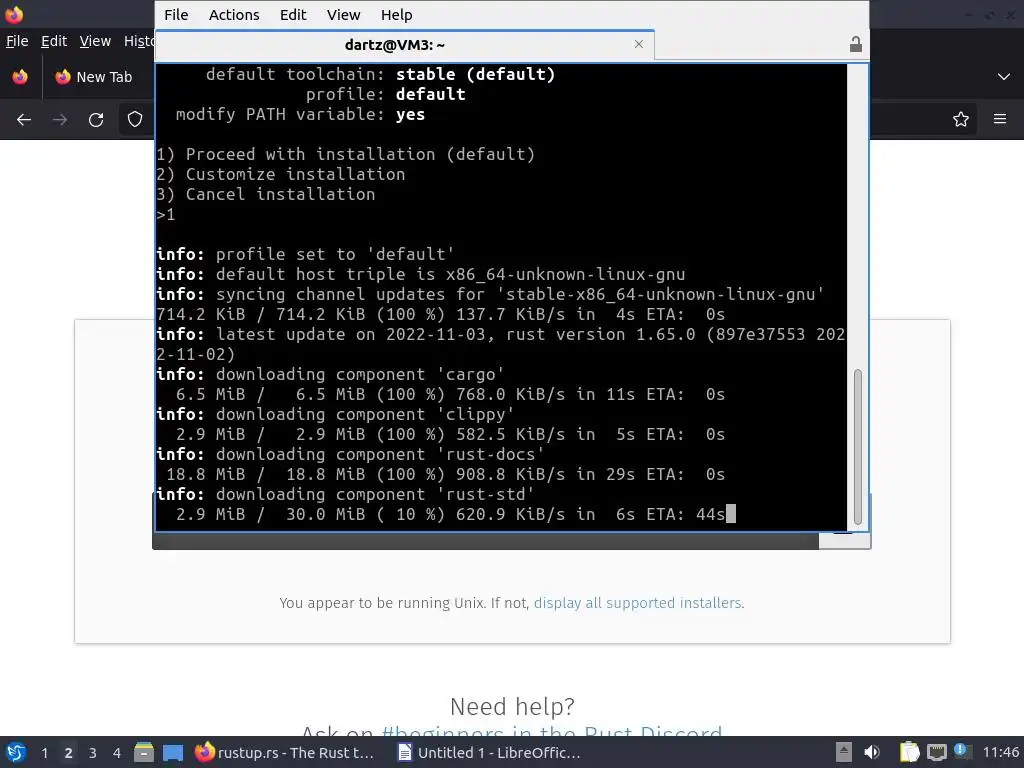Screen dimensions: 1024x768
Task: Switch to rustup.rs Firefox taskbar entry
Action: coord(285,752)
